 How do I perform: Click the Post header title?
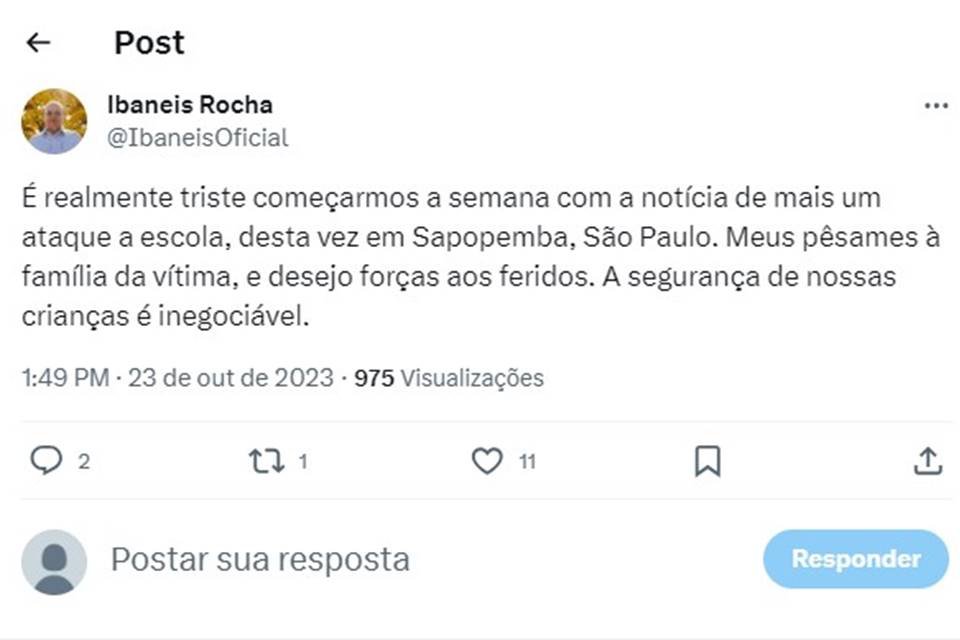(x=149, y=42)
